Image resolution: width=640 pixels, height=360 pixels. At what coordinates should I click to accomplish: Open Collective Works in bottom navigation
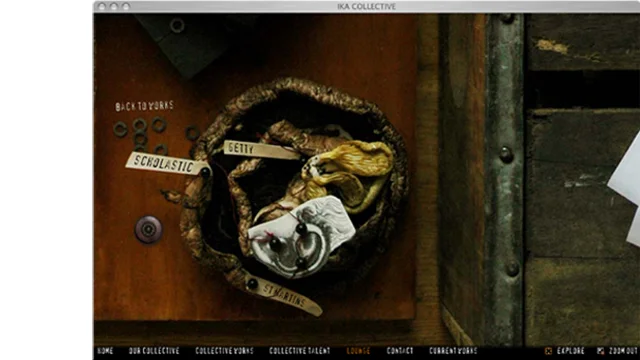tap(224, 351)
